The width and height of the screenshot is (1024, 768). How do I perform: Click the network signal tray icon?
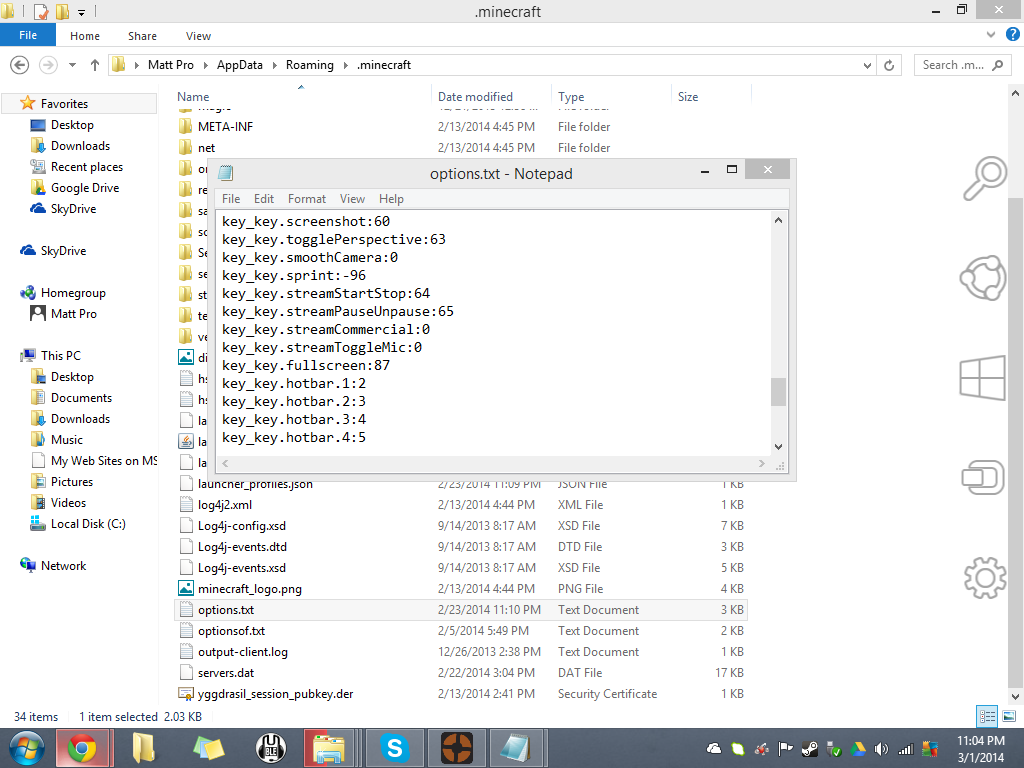click(905, 749)
